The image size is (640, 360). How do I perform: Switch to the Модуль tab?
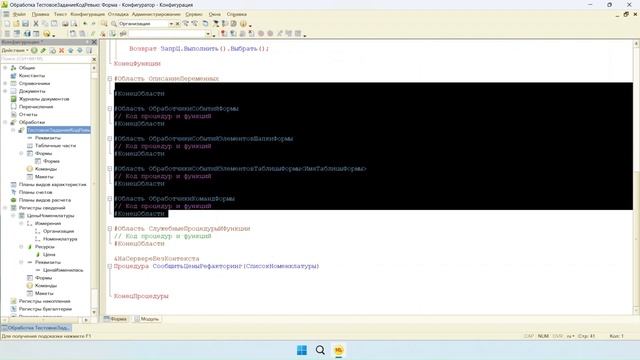pyautogui.click(x=147, y=319)
